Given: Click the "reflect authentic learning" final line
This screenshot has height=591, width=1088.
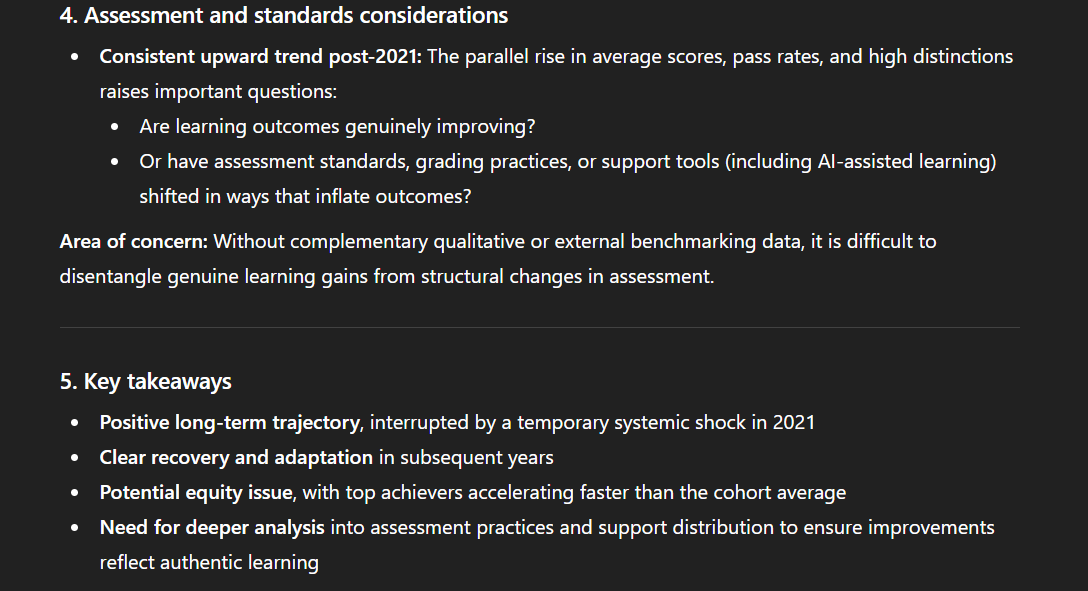Looking at the screenshot, I should click(209, 562).
